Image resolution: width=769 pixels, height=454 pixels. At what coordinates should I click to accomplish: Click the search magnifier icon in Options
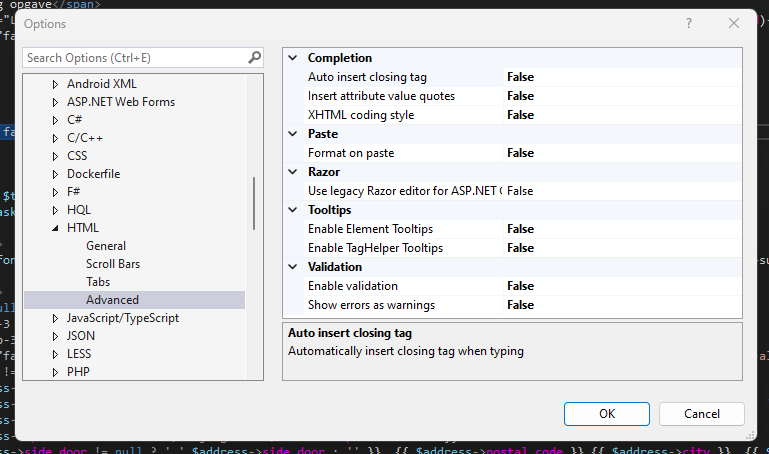[255, 58]
